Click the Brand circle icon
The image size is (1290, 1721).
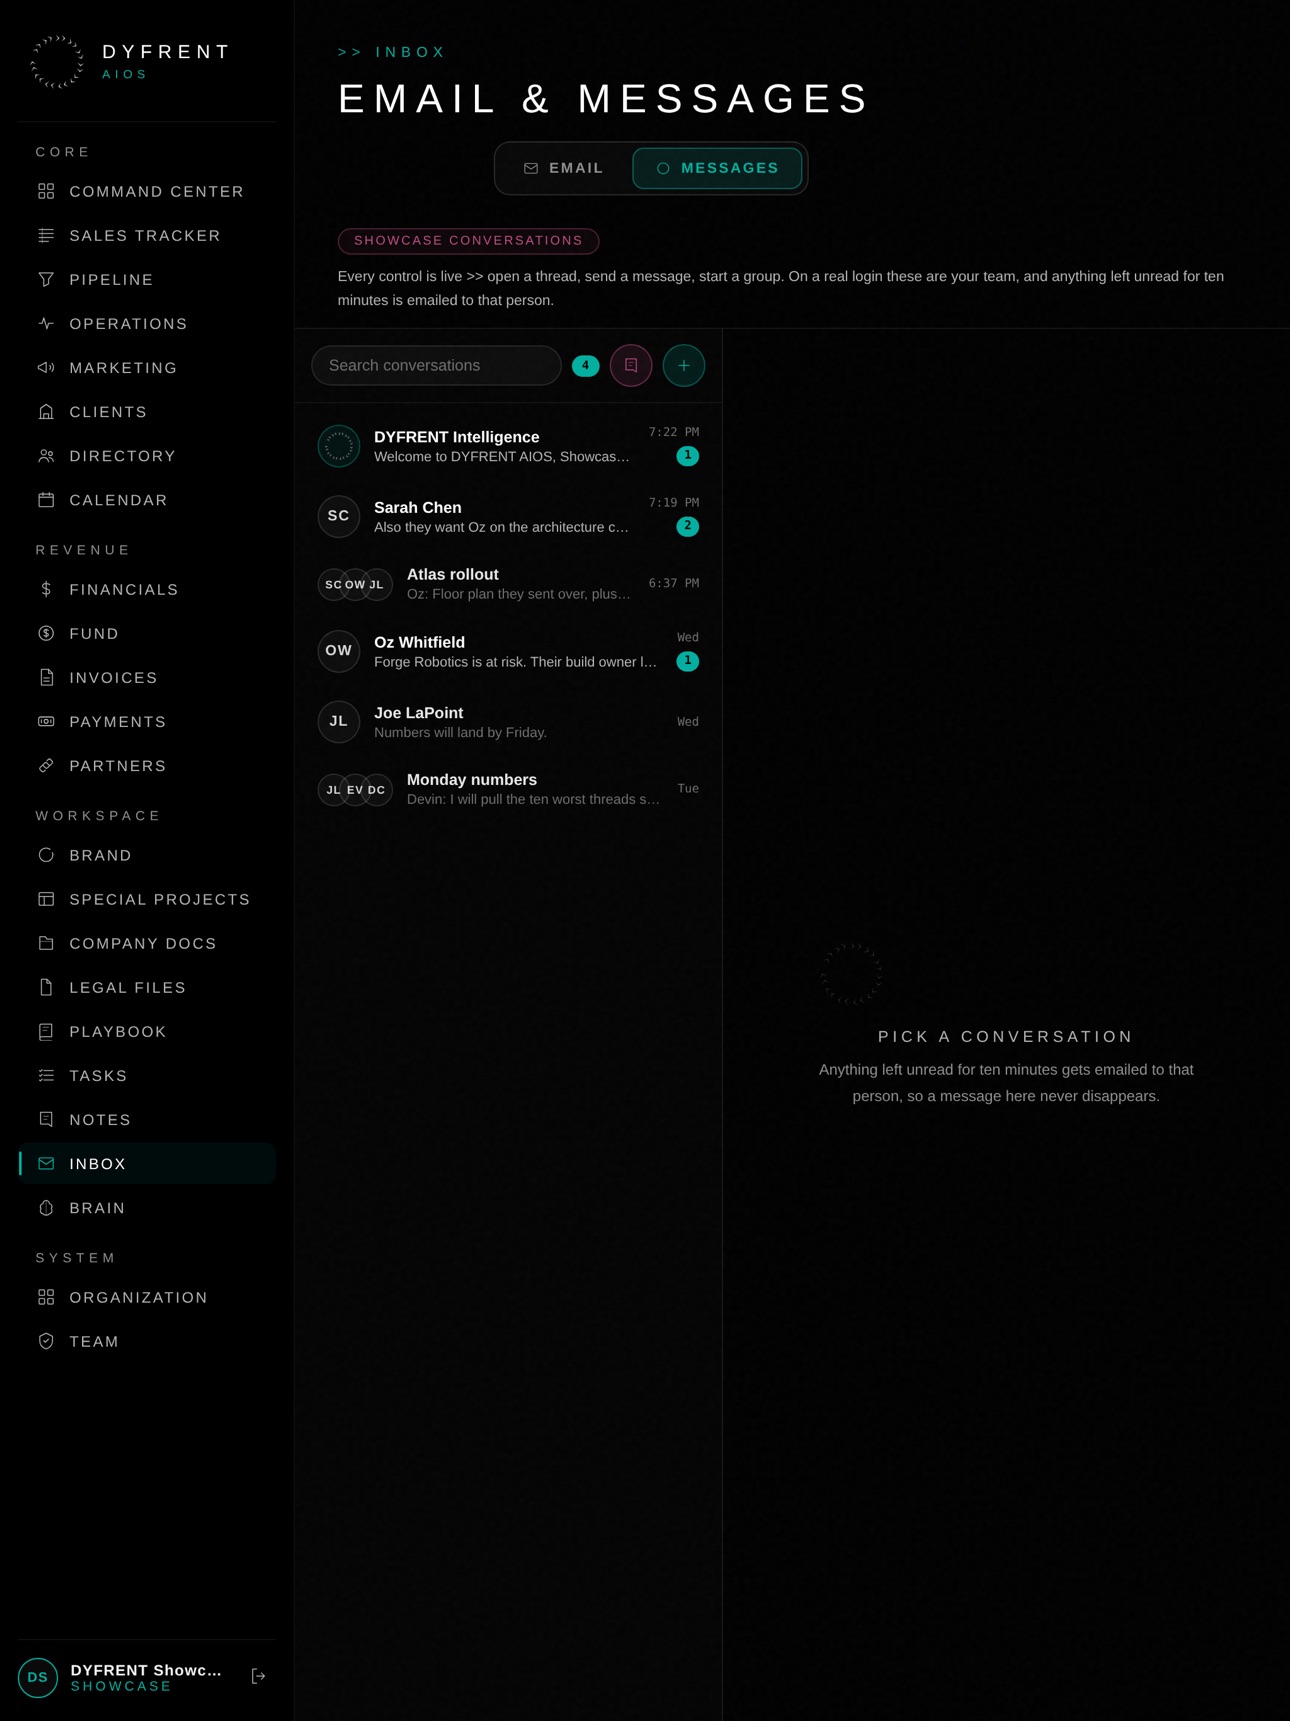click(x=46, y=855)
